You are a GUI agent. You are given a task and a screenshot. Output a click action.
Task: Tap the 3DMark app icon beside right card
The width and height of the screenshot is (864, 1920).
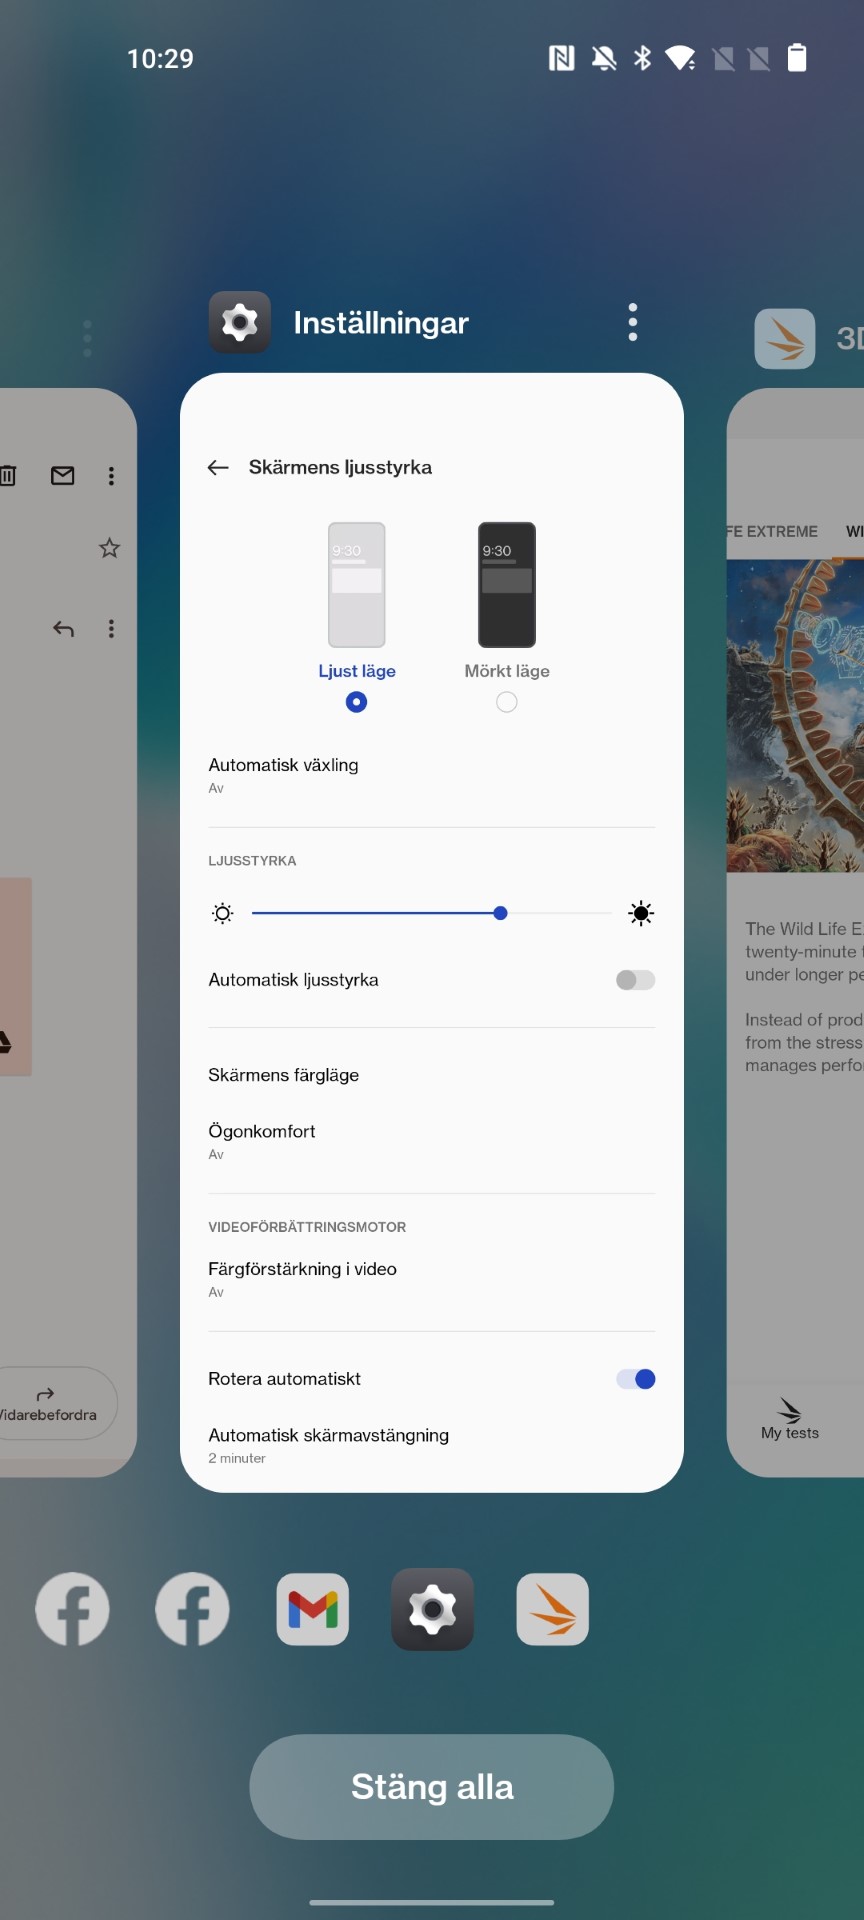[785, 339]
